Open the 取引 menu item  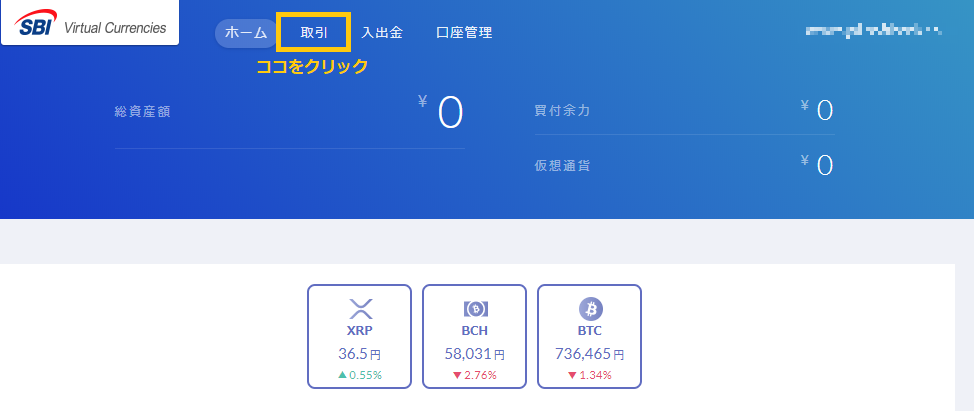pos(314,32)
